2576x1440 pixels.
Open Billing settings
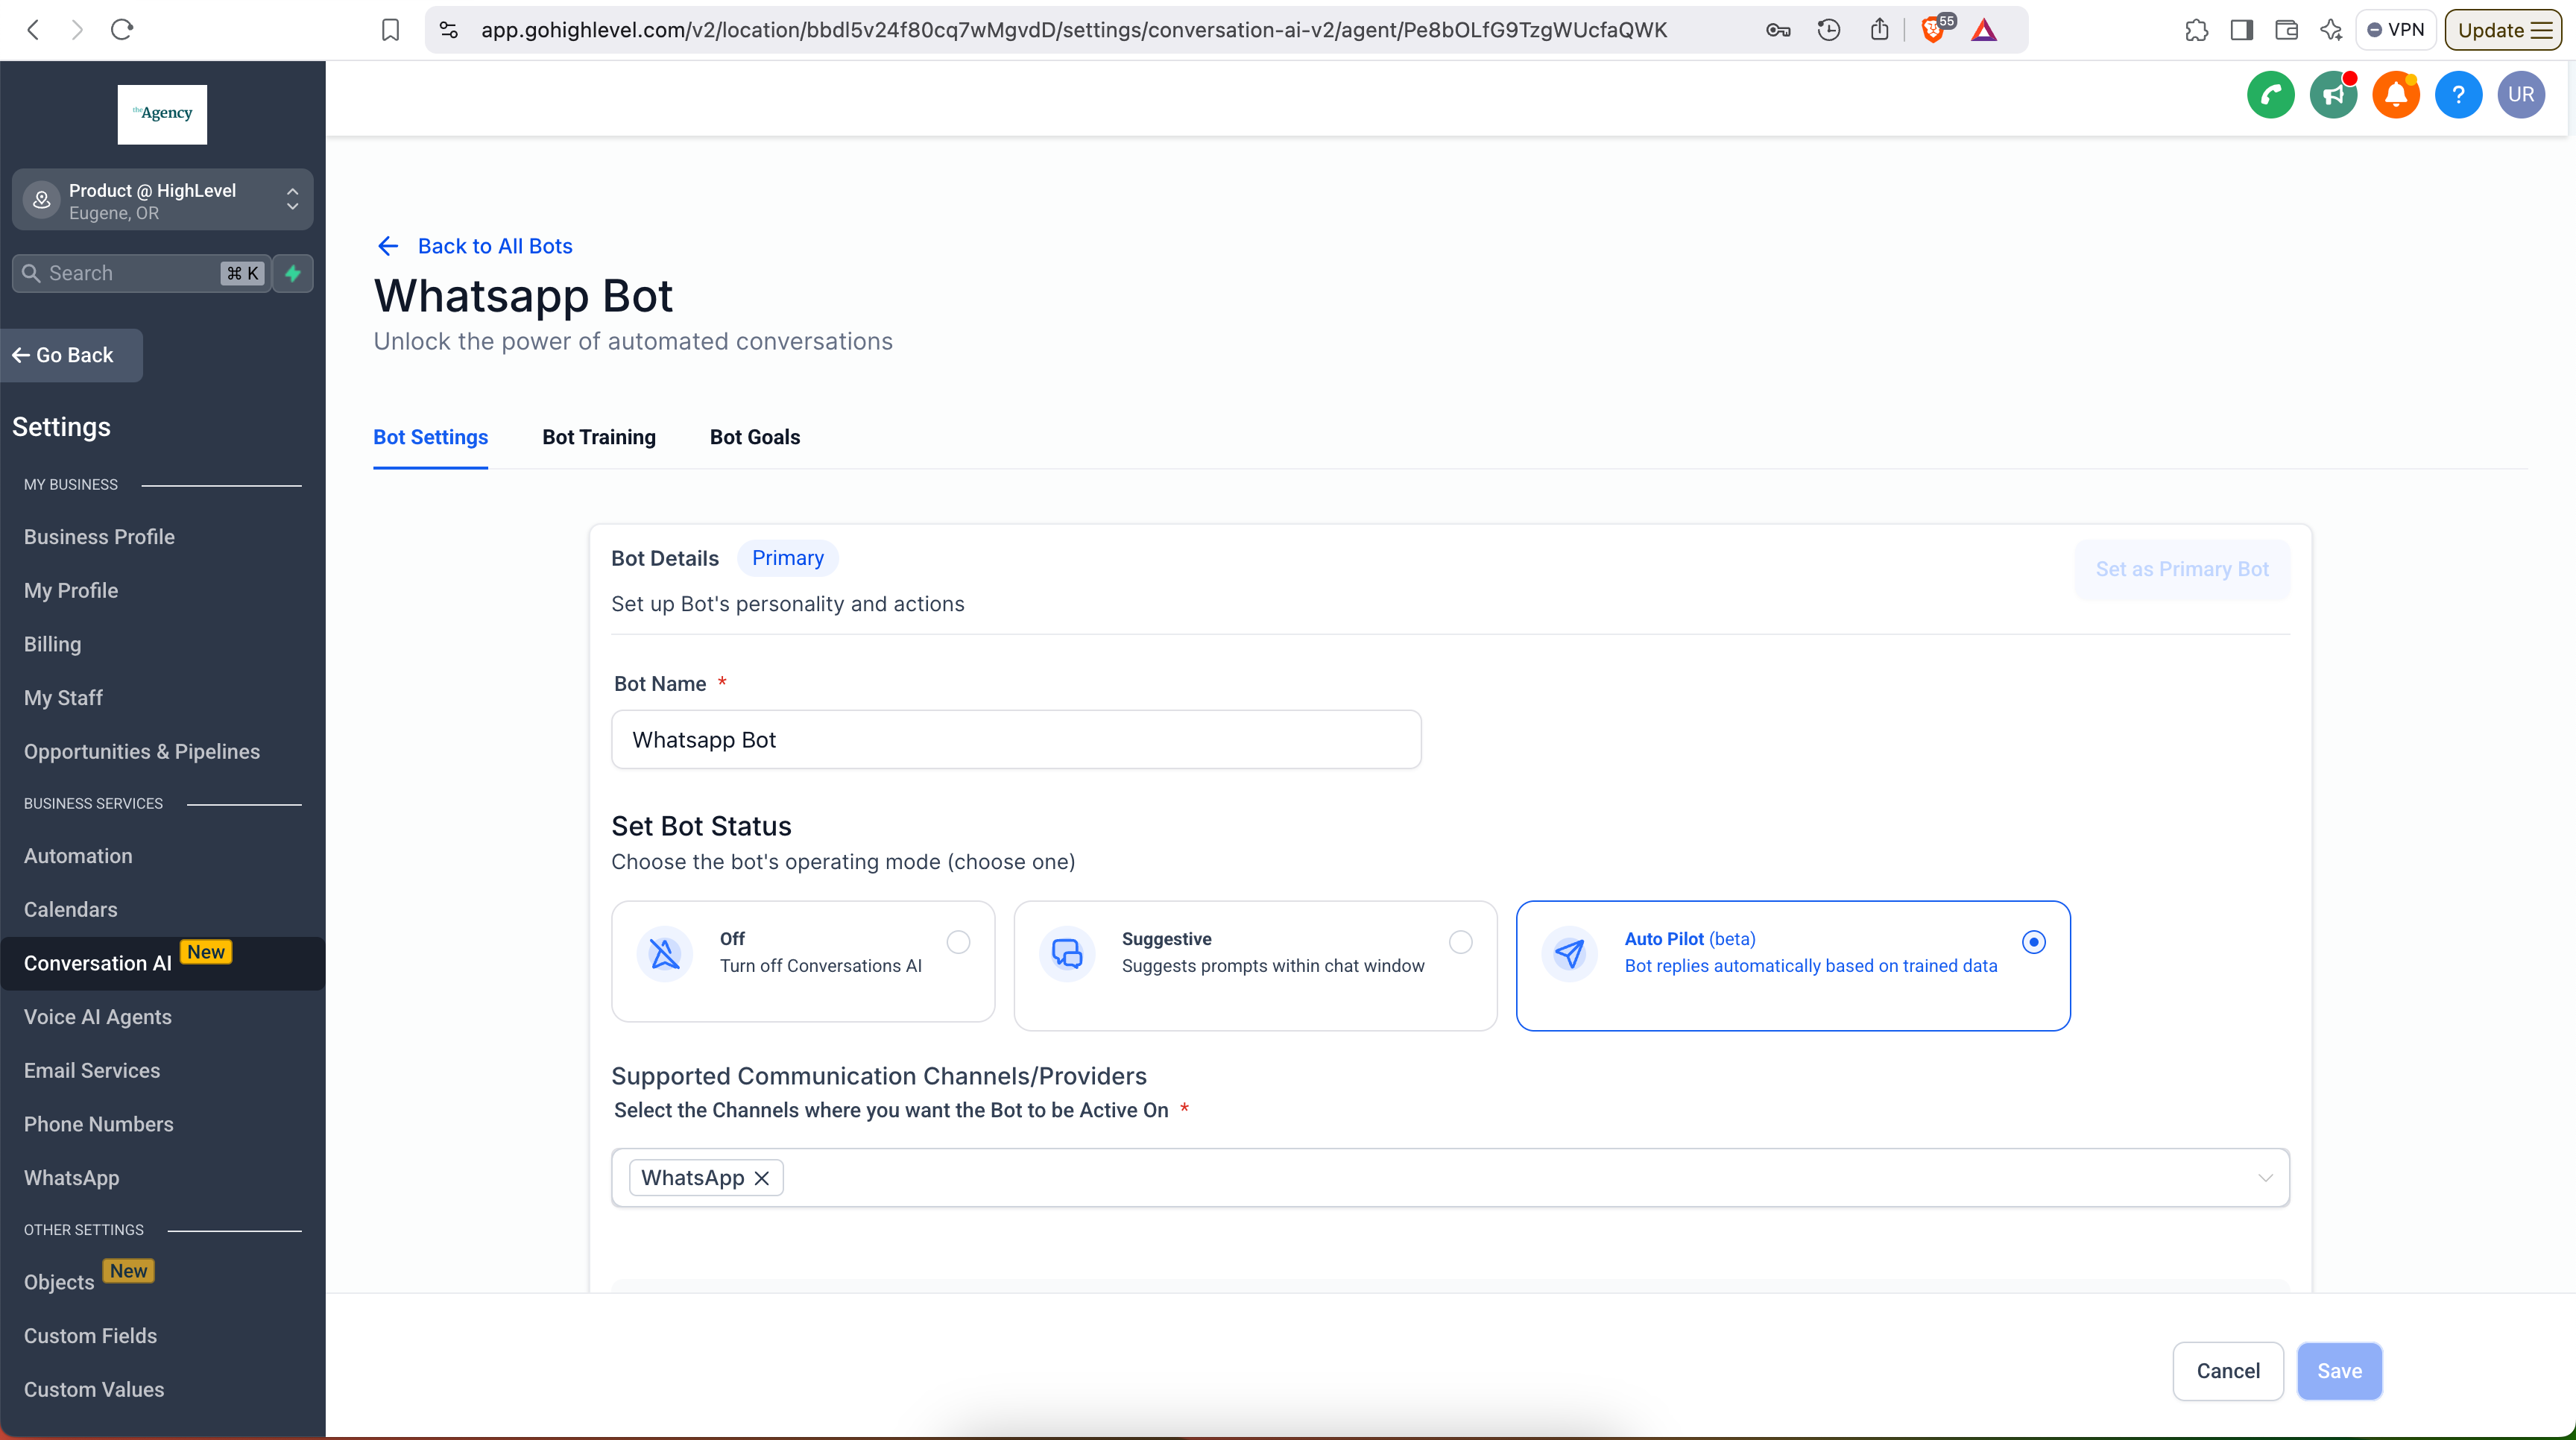point(52,644)
